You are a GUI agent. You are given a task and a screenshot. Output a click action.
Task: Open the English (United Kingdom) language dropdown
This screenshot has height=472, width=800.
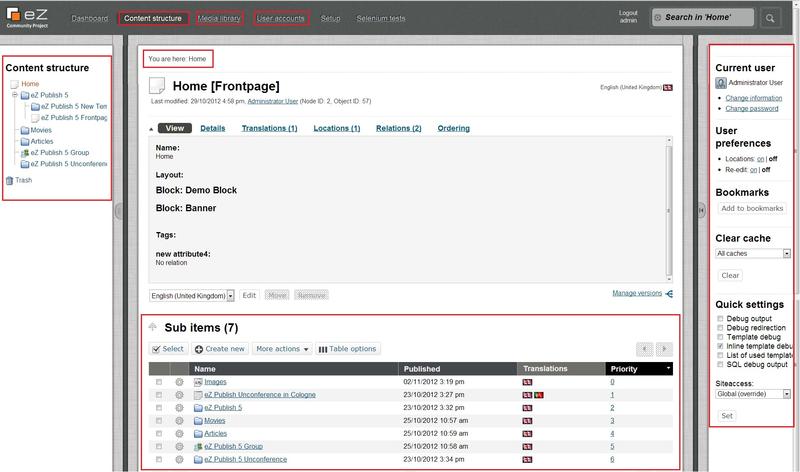tap(192, 296)
